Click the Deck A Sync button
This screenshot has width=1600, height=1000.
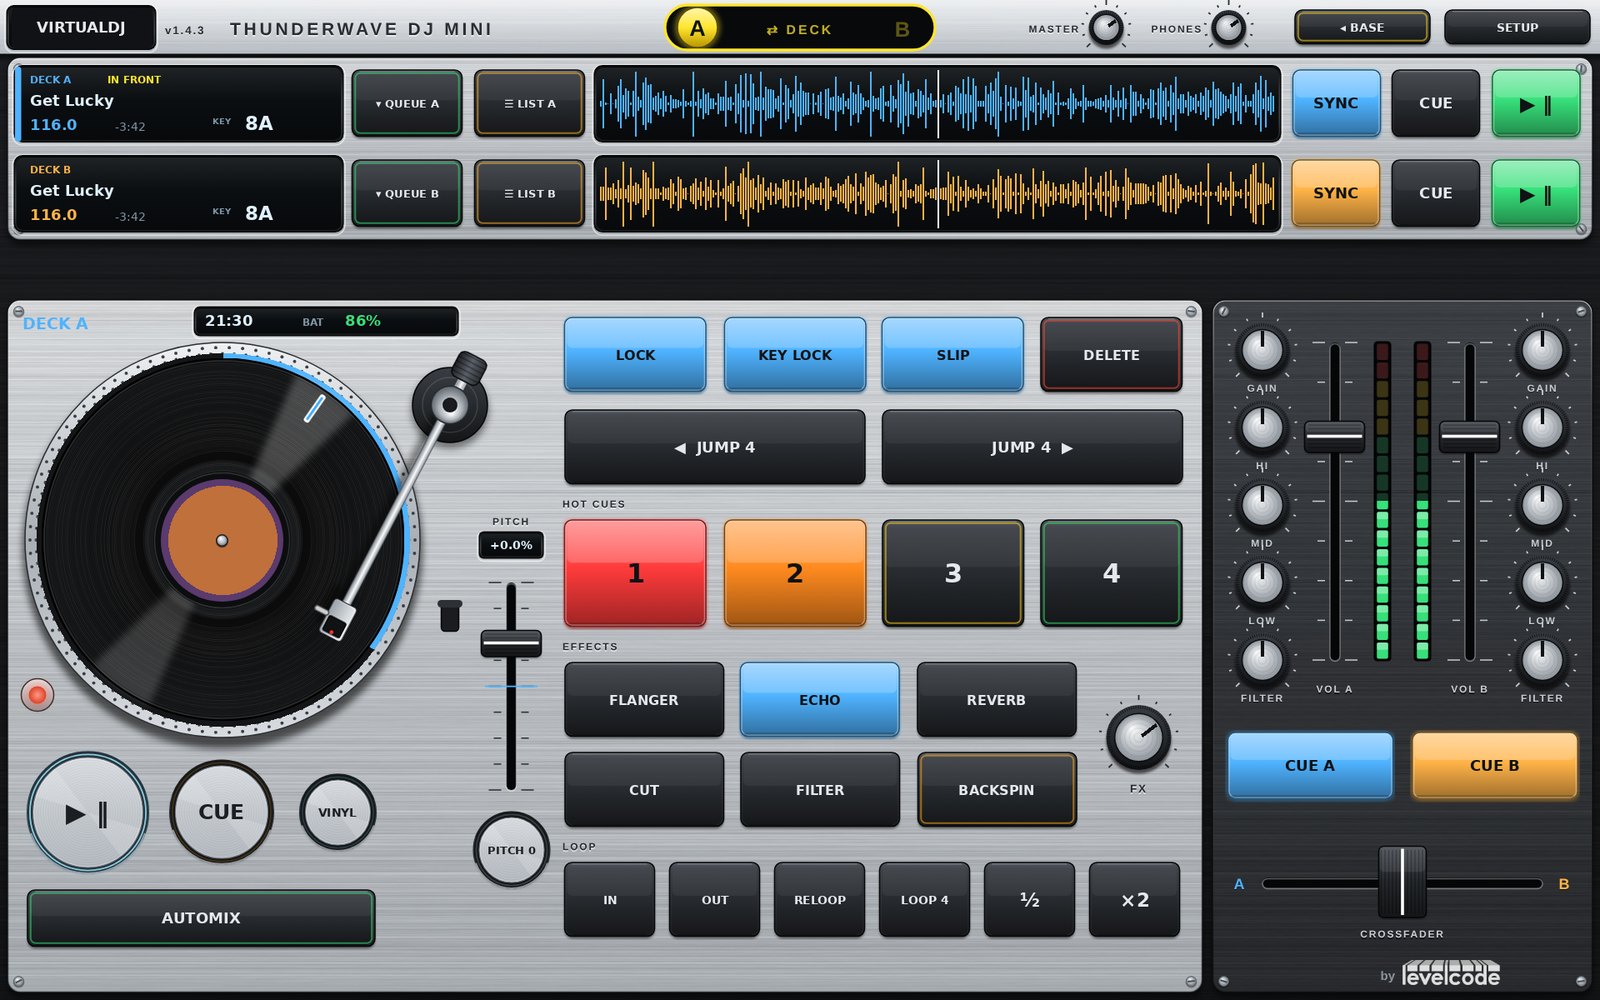1336,103
